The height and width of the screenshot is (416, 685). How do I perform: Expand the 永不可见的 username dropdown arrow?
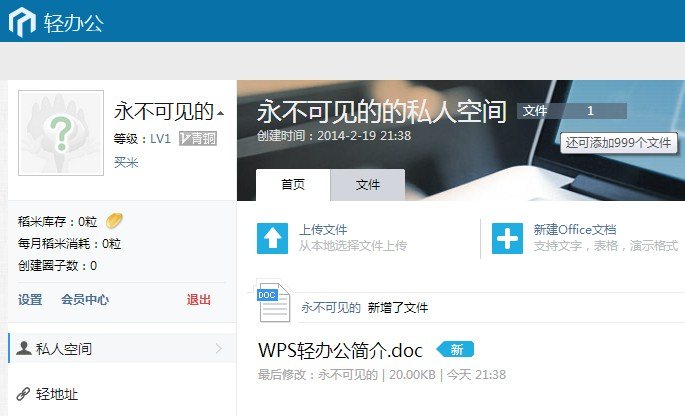[x=221, y=113]
